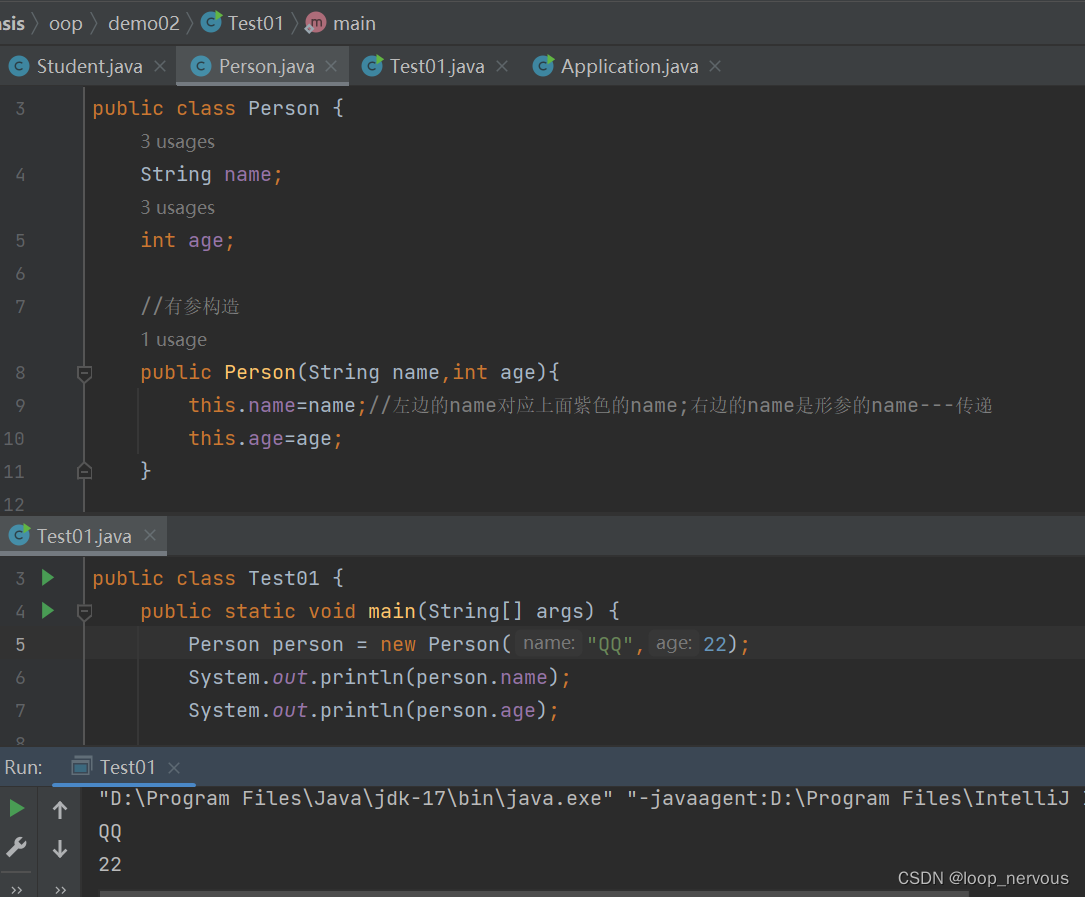The width and height of the screenshot is (1085, 897).
Task: Click public class Person declaration
Action: pyautogui.click(x=218, y=109)
